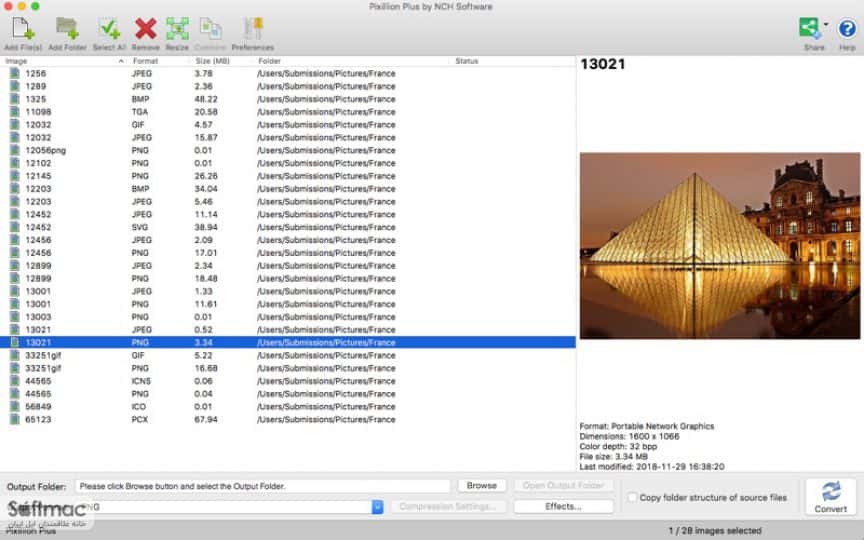Click the Select All checkmark icon
864x540 pixels.
pos(109,29)
